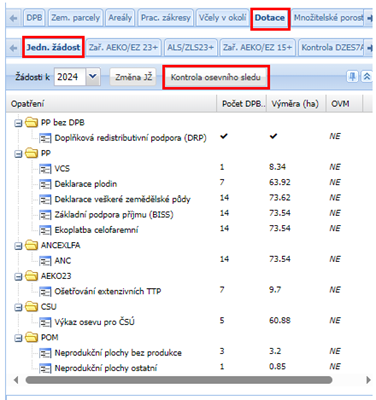Click the year field showing 2024
Viewport: 376px width, 400px height.
point(70,77)
